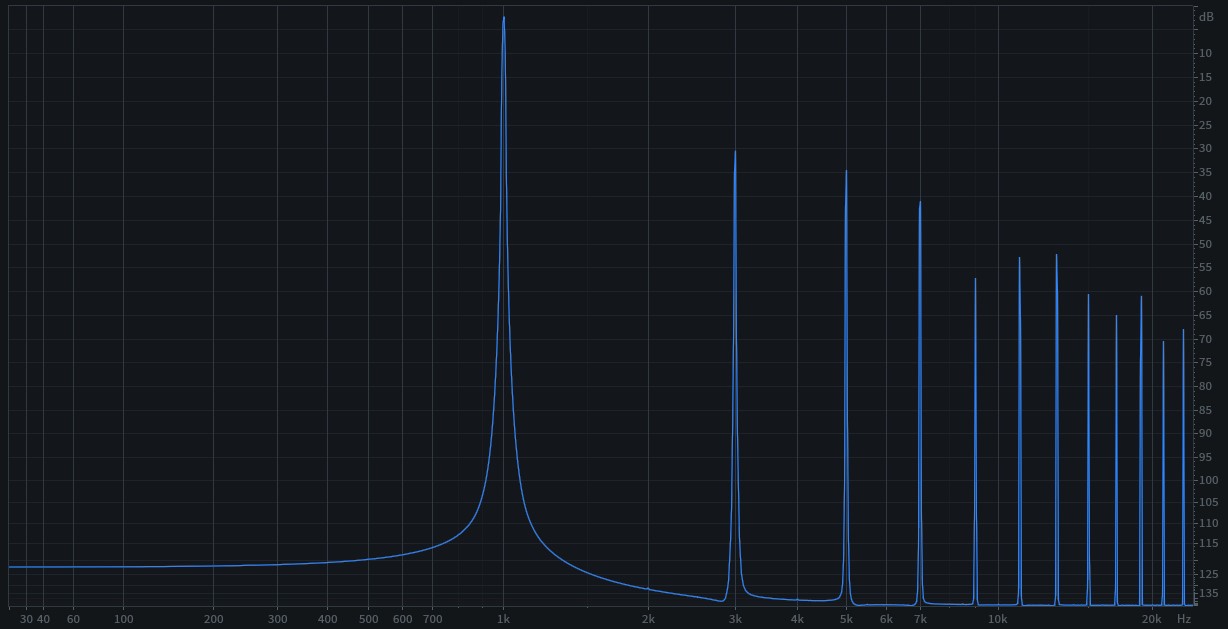The height and width of the screenshot is (629, 1228).
Task: Click the 55 label on the dB scale
Action: click(1206, 269)
